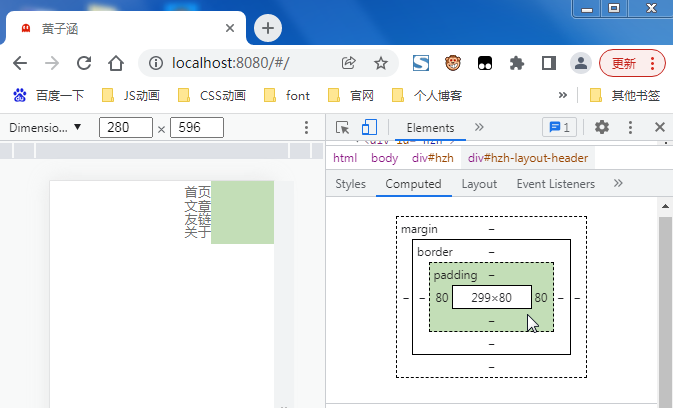
Task: View site information icon in address bar
Action: pyautogui.click(x=156, y=63)
